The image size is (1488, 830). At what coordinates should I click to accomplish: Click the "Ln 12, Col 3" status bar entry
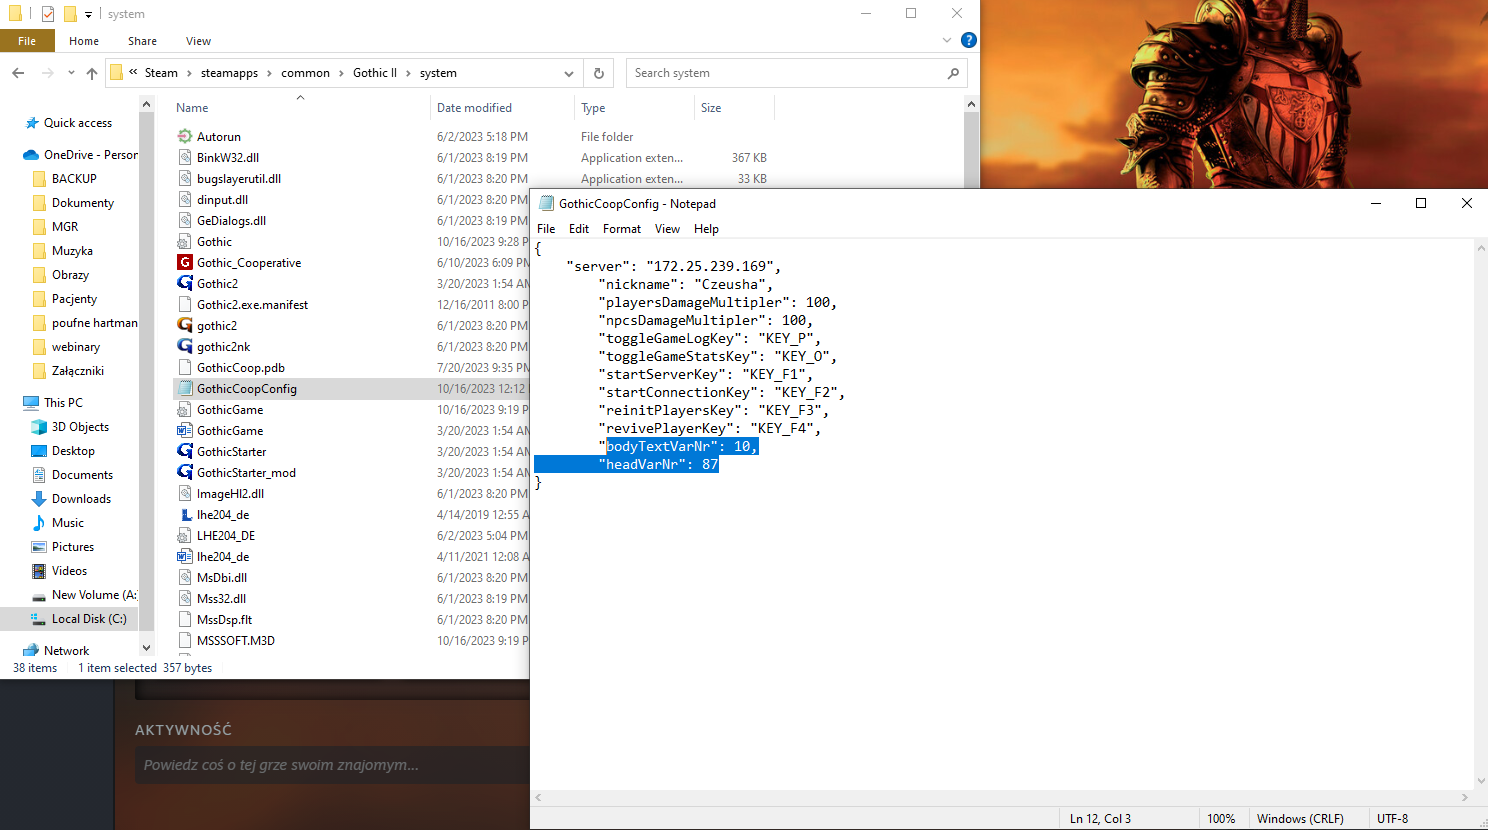[1100, 818]
